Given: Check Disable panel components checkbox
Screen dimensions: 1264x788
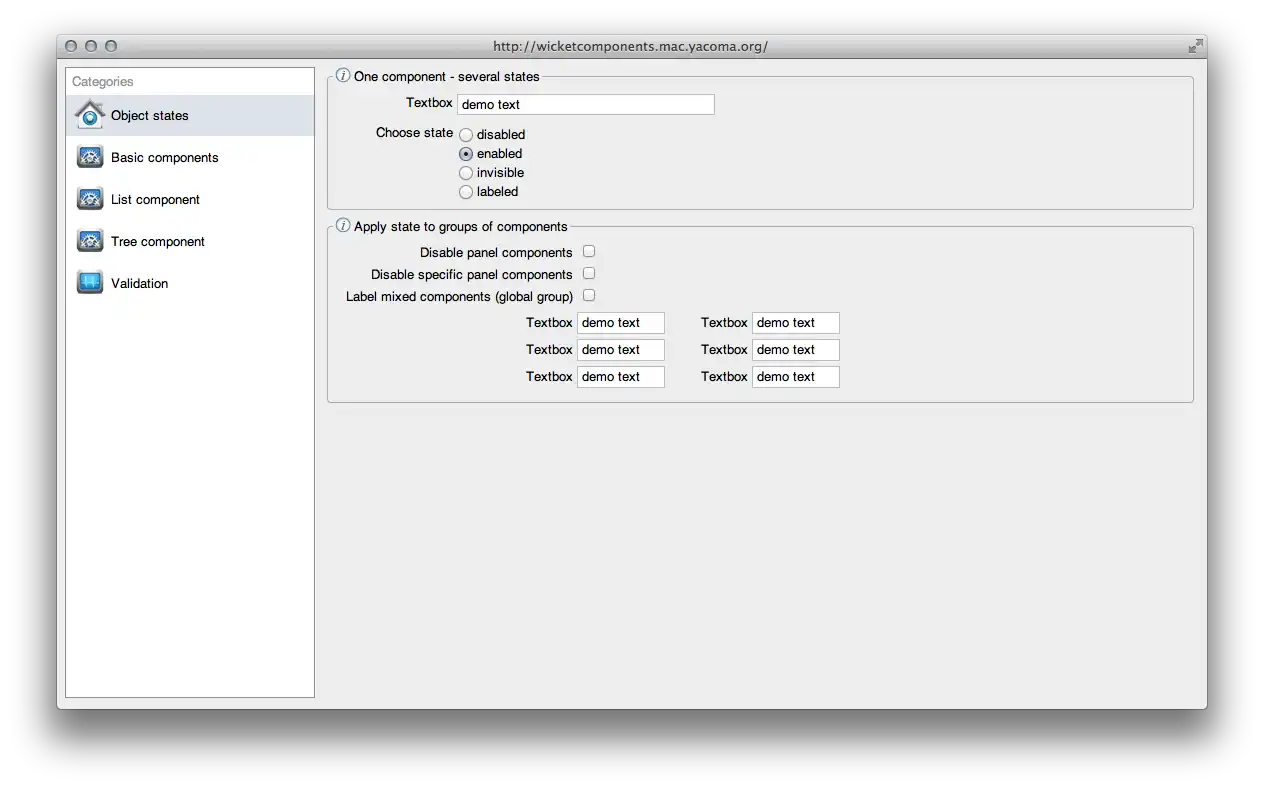Looking at the screenshot, I should point(589,251).
